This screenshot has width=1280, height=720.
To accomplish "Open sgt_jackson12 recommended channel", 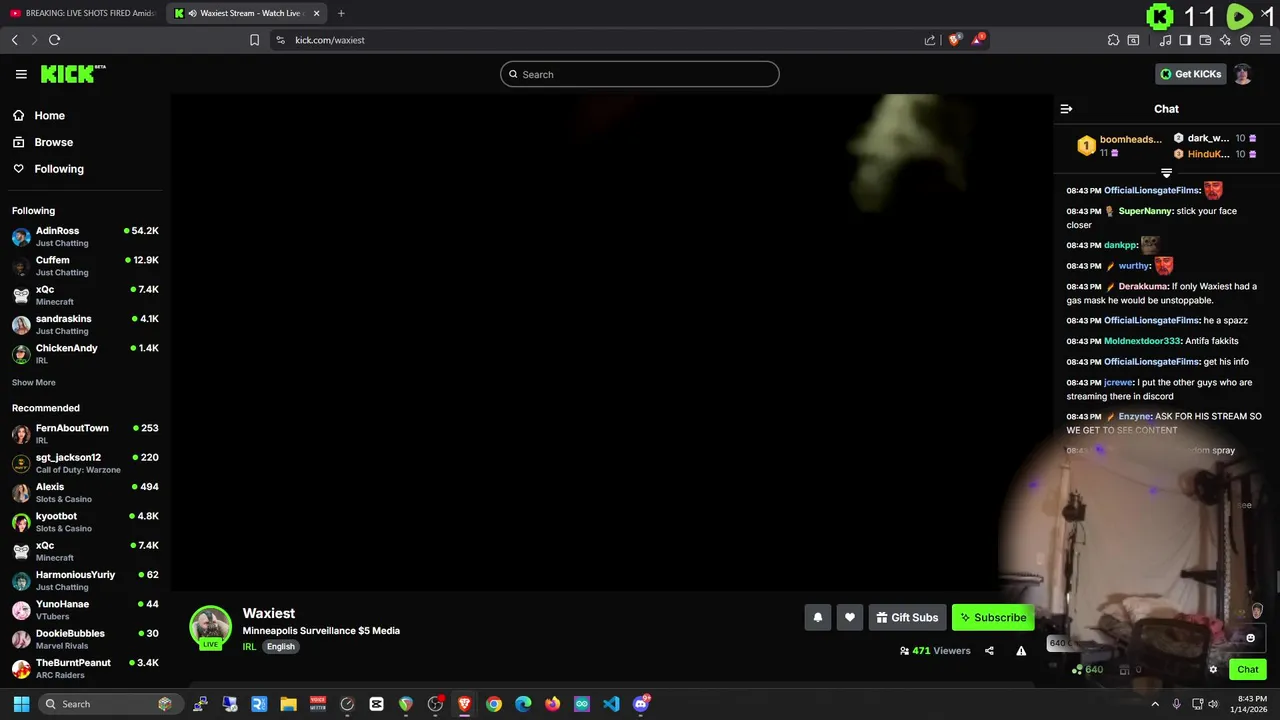I will click(x=85, y=463).
